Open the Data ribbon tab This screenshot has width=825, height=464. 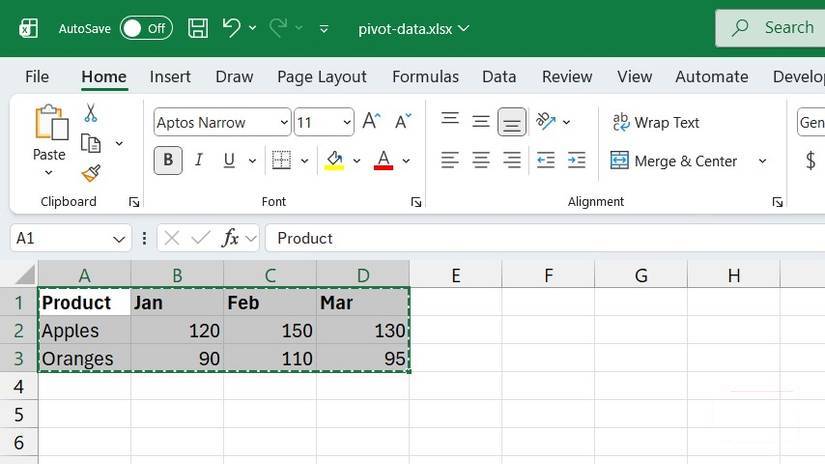(499, 77)
